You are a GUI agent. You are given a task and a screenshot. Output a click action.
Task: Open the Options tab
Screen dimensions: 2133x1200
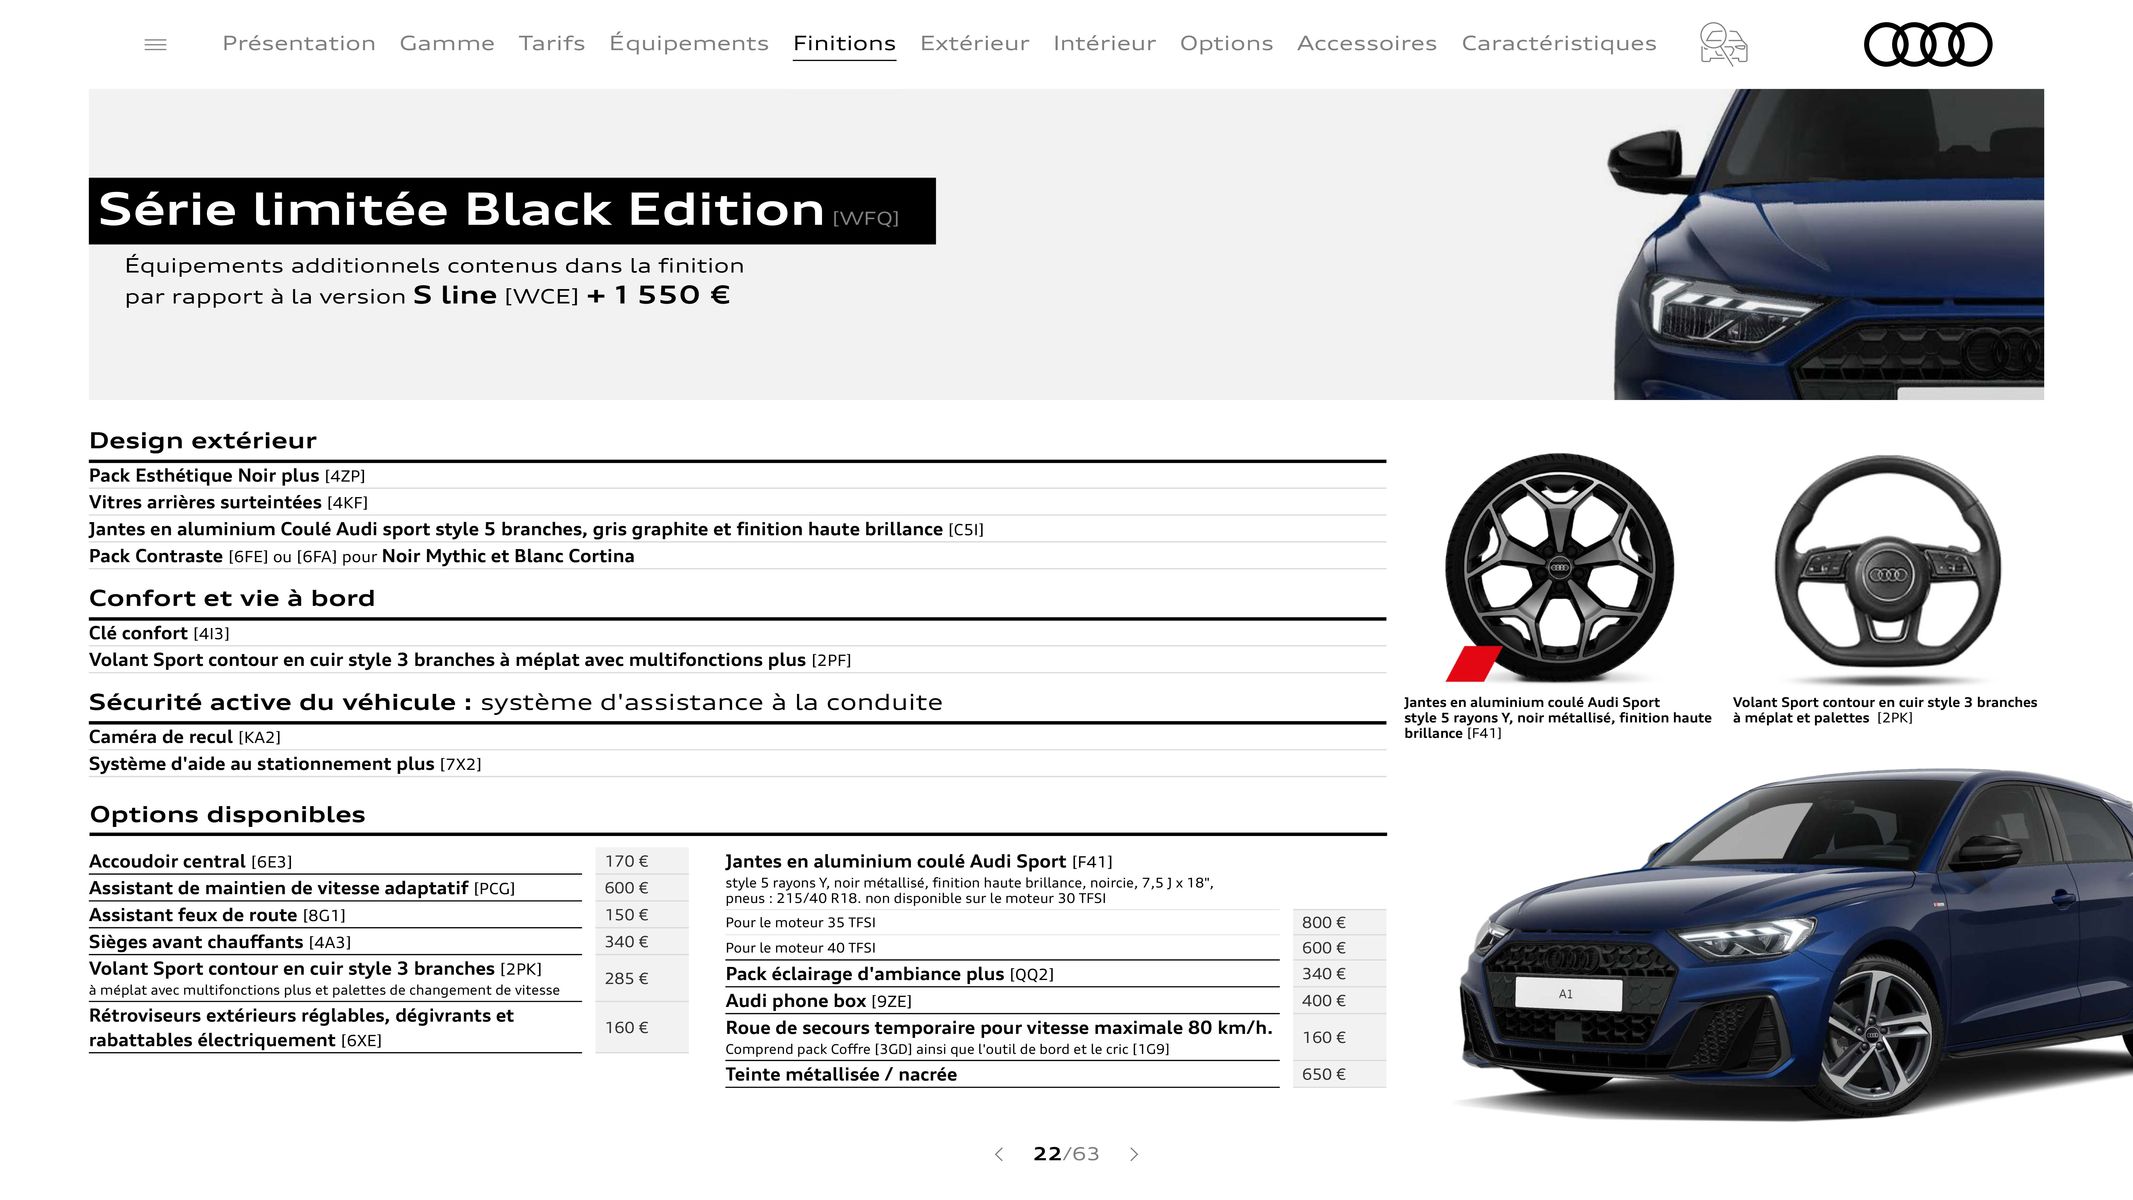(x=1226, y=43)
